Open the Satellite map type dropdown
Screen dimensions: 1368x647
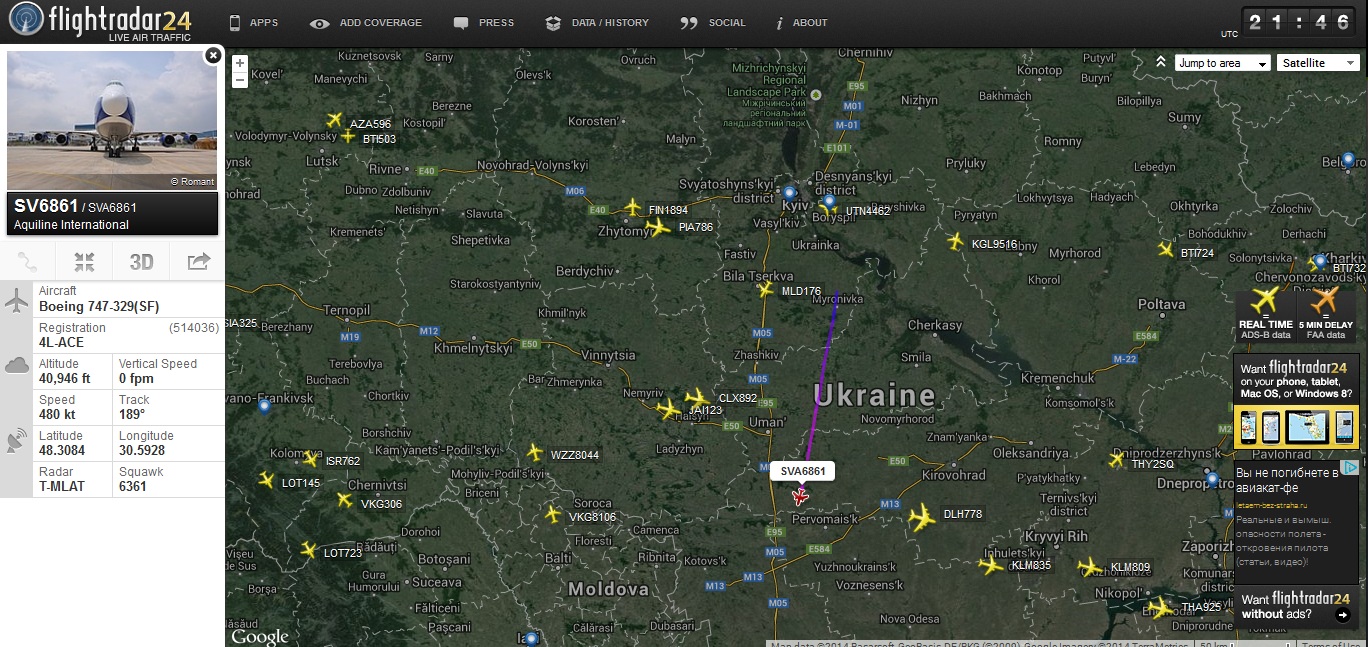tap(1318, 63)
